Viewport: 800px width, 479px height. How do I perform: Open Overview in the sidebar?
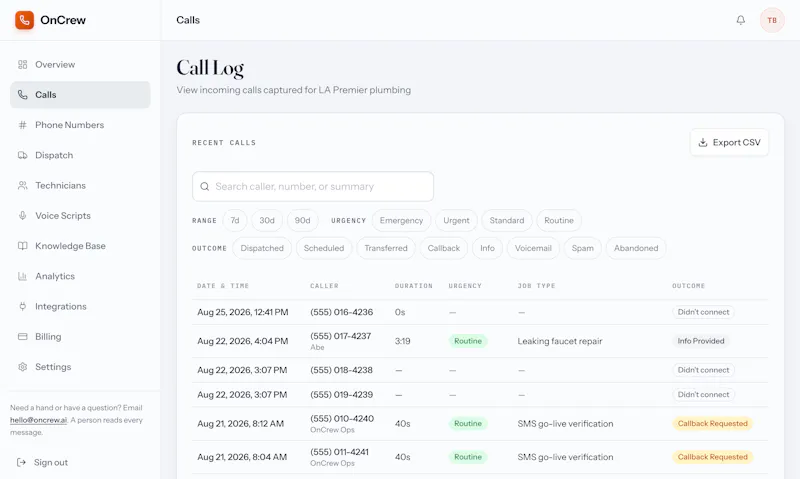(x=80, y=64)
